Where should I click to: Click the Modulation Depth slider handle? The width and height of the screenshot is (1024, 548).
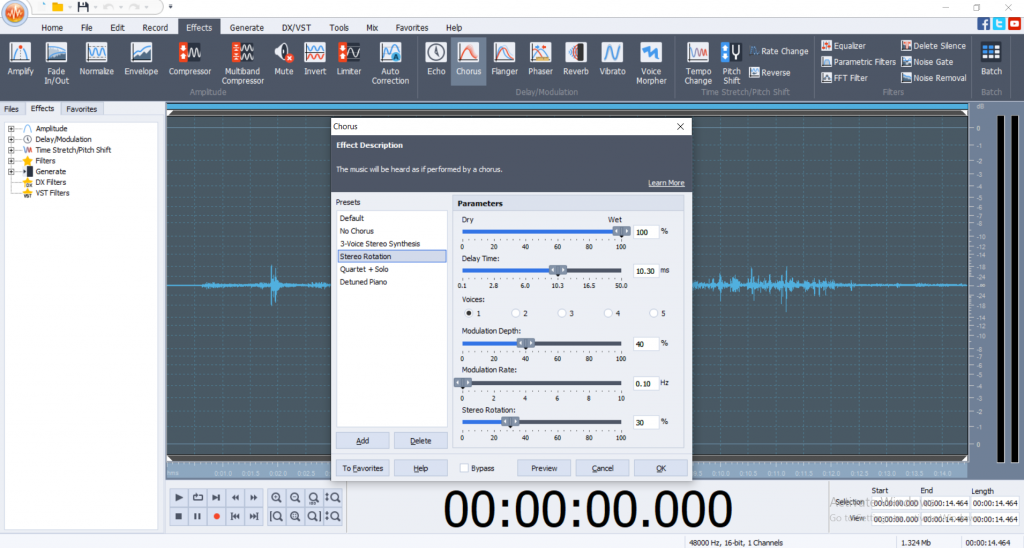pyautogui.click(x=525, y=343)
